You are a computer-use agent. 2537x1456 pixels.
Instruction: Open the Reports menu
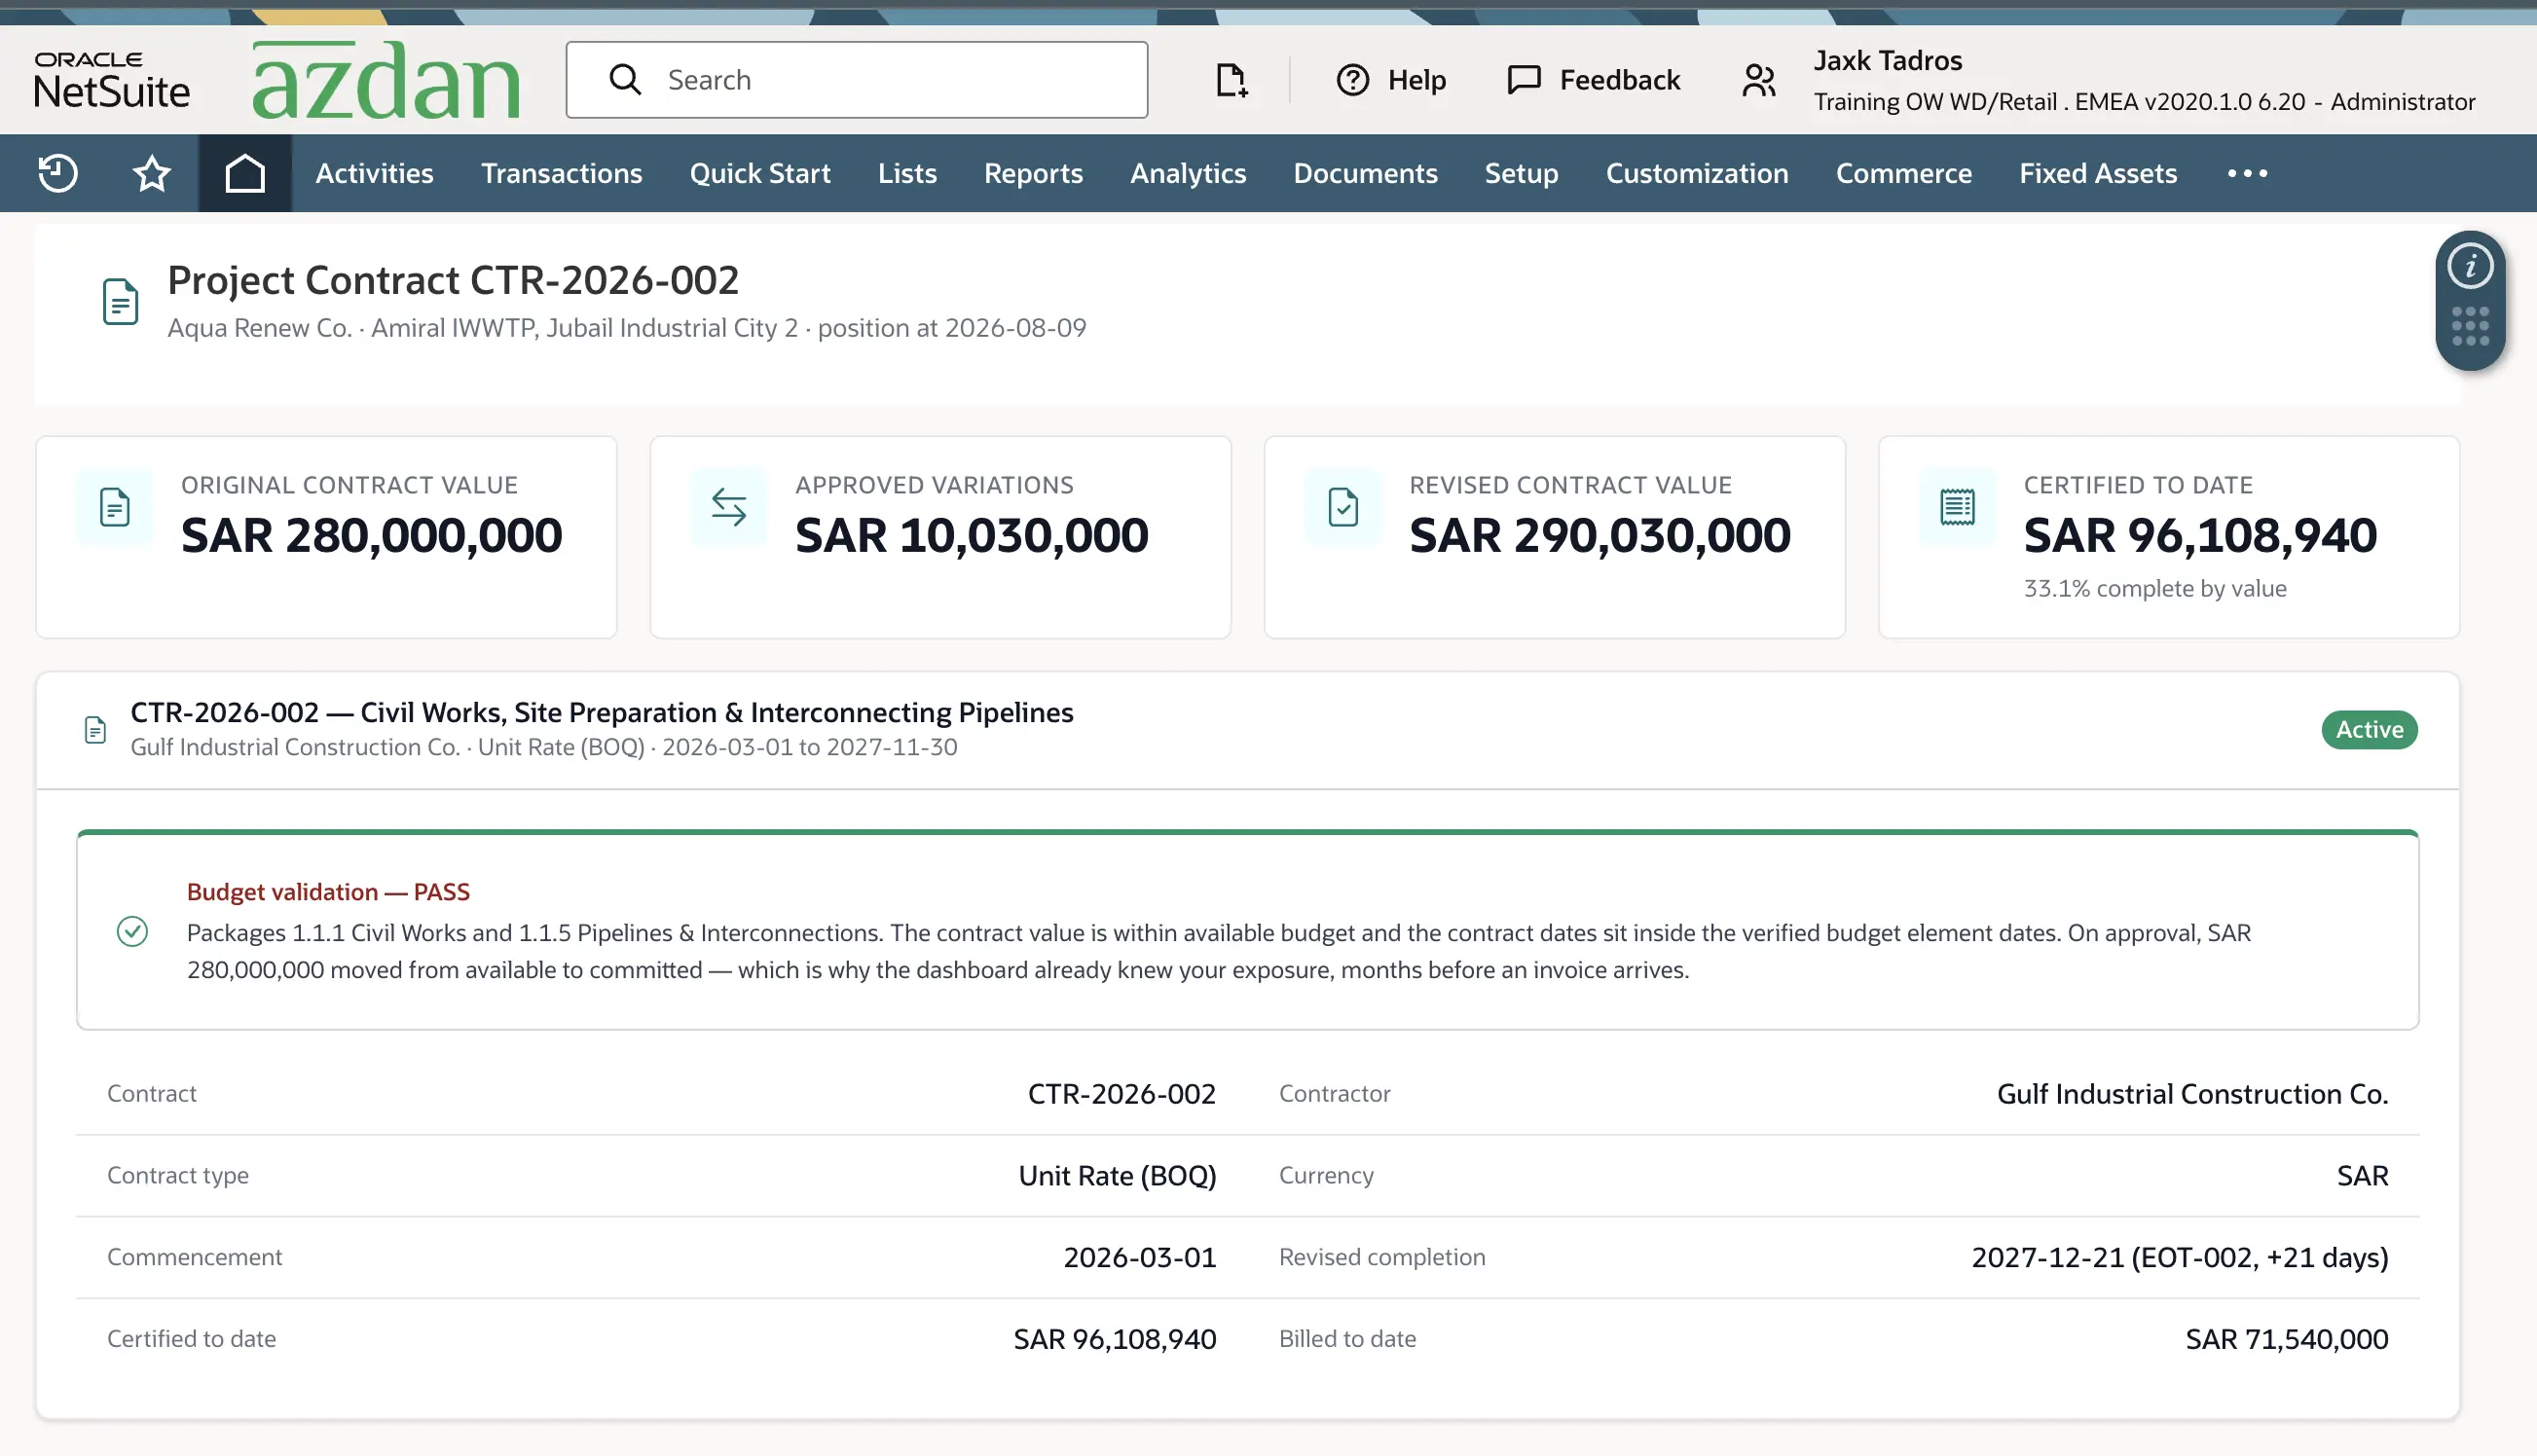click(1033, 173)
